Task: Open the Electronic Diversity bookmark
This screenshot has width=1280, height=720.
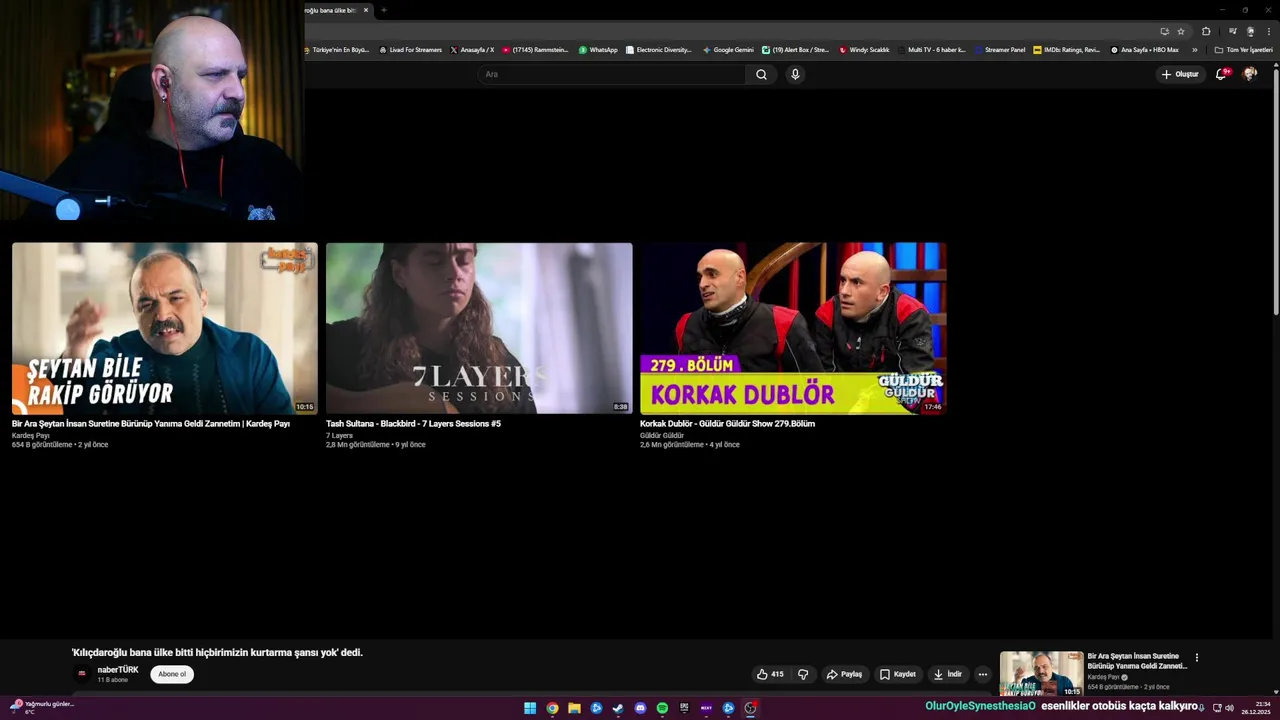Action: pos(659,50)
